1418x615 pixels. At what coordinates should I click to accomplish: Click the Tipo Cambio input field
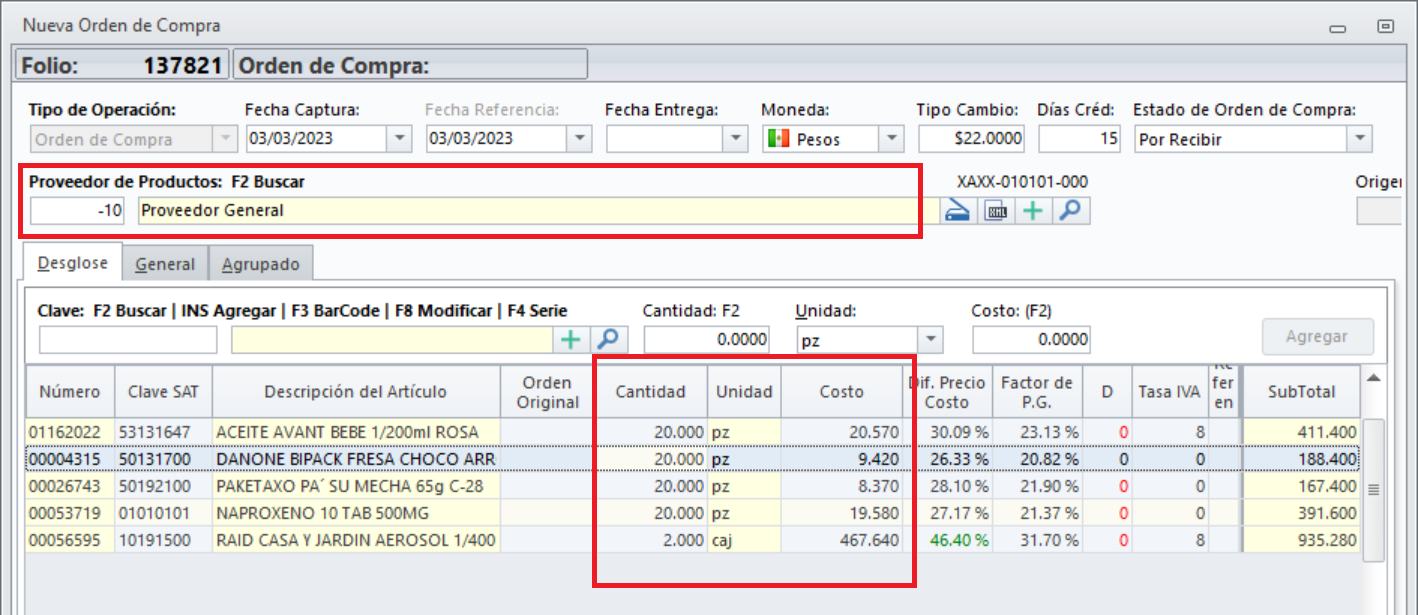point(971,139)
